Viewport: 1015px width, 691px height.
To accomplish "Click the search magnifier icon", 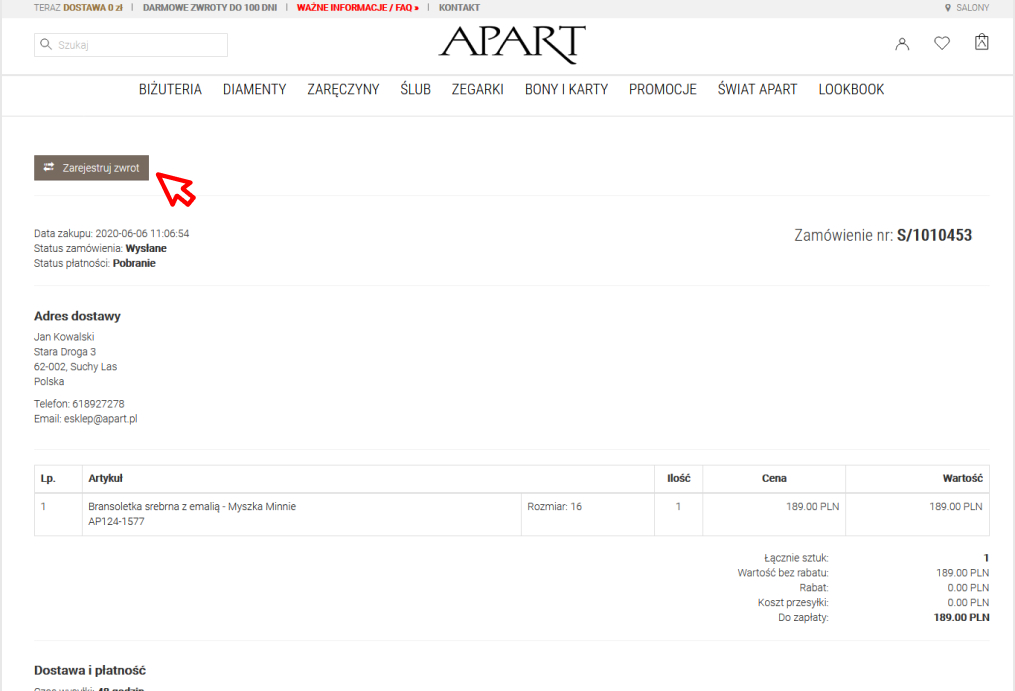I will [x=46, y=45].
